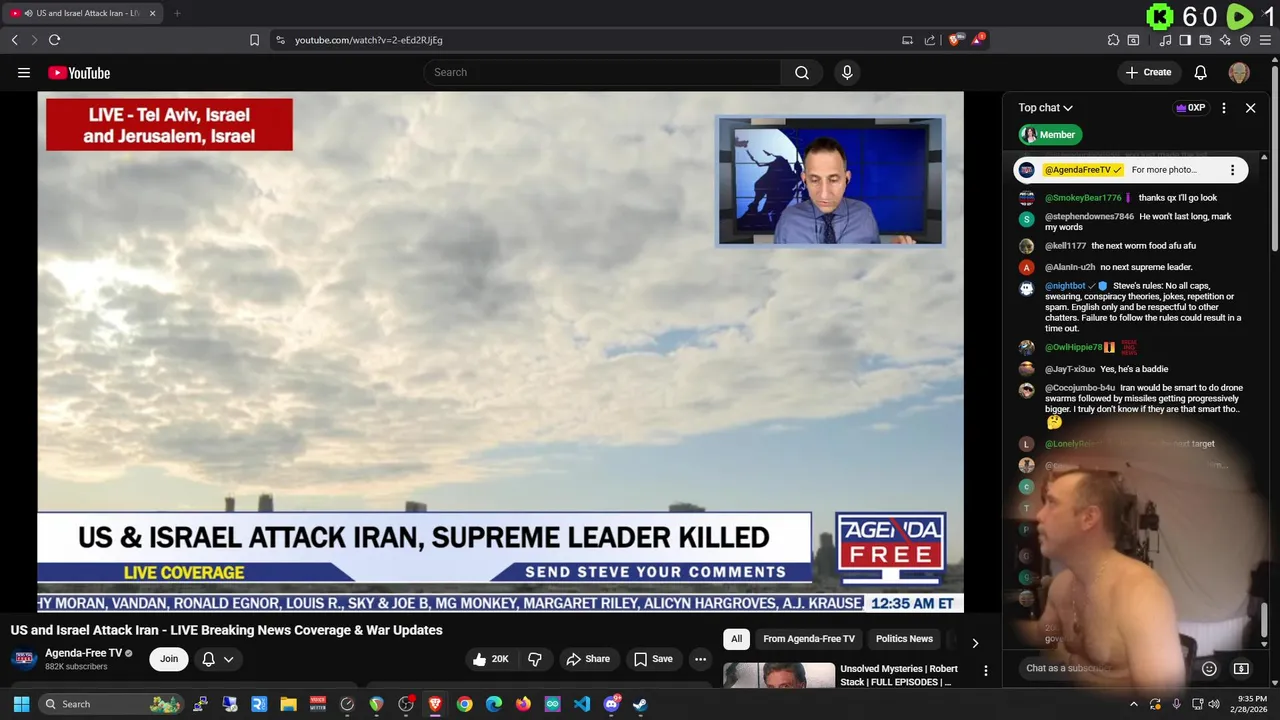Open Discord from the taskbar
The width and height of the screenshot is (1280, 720).
tap(611, 704)
